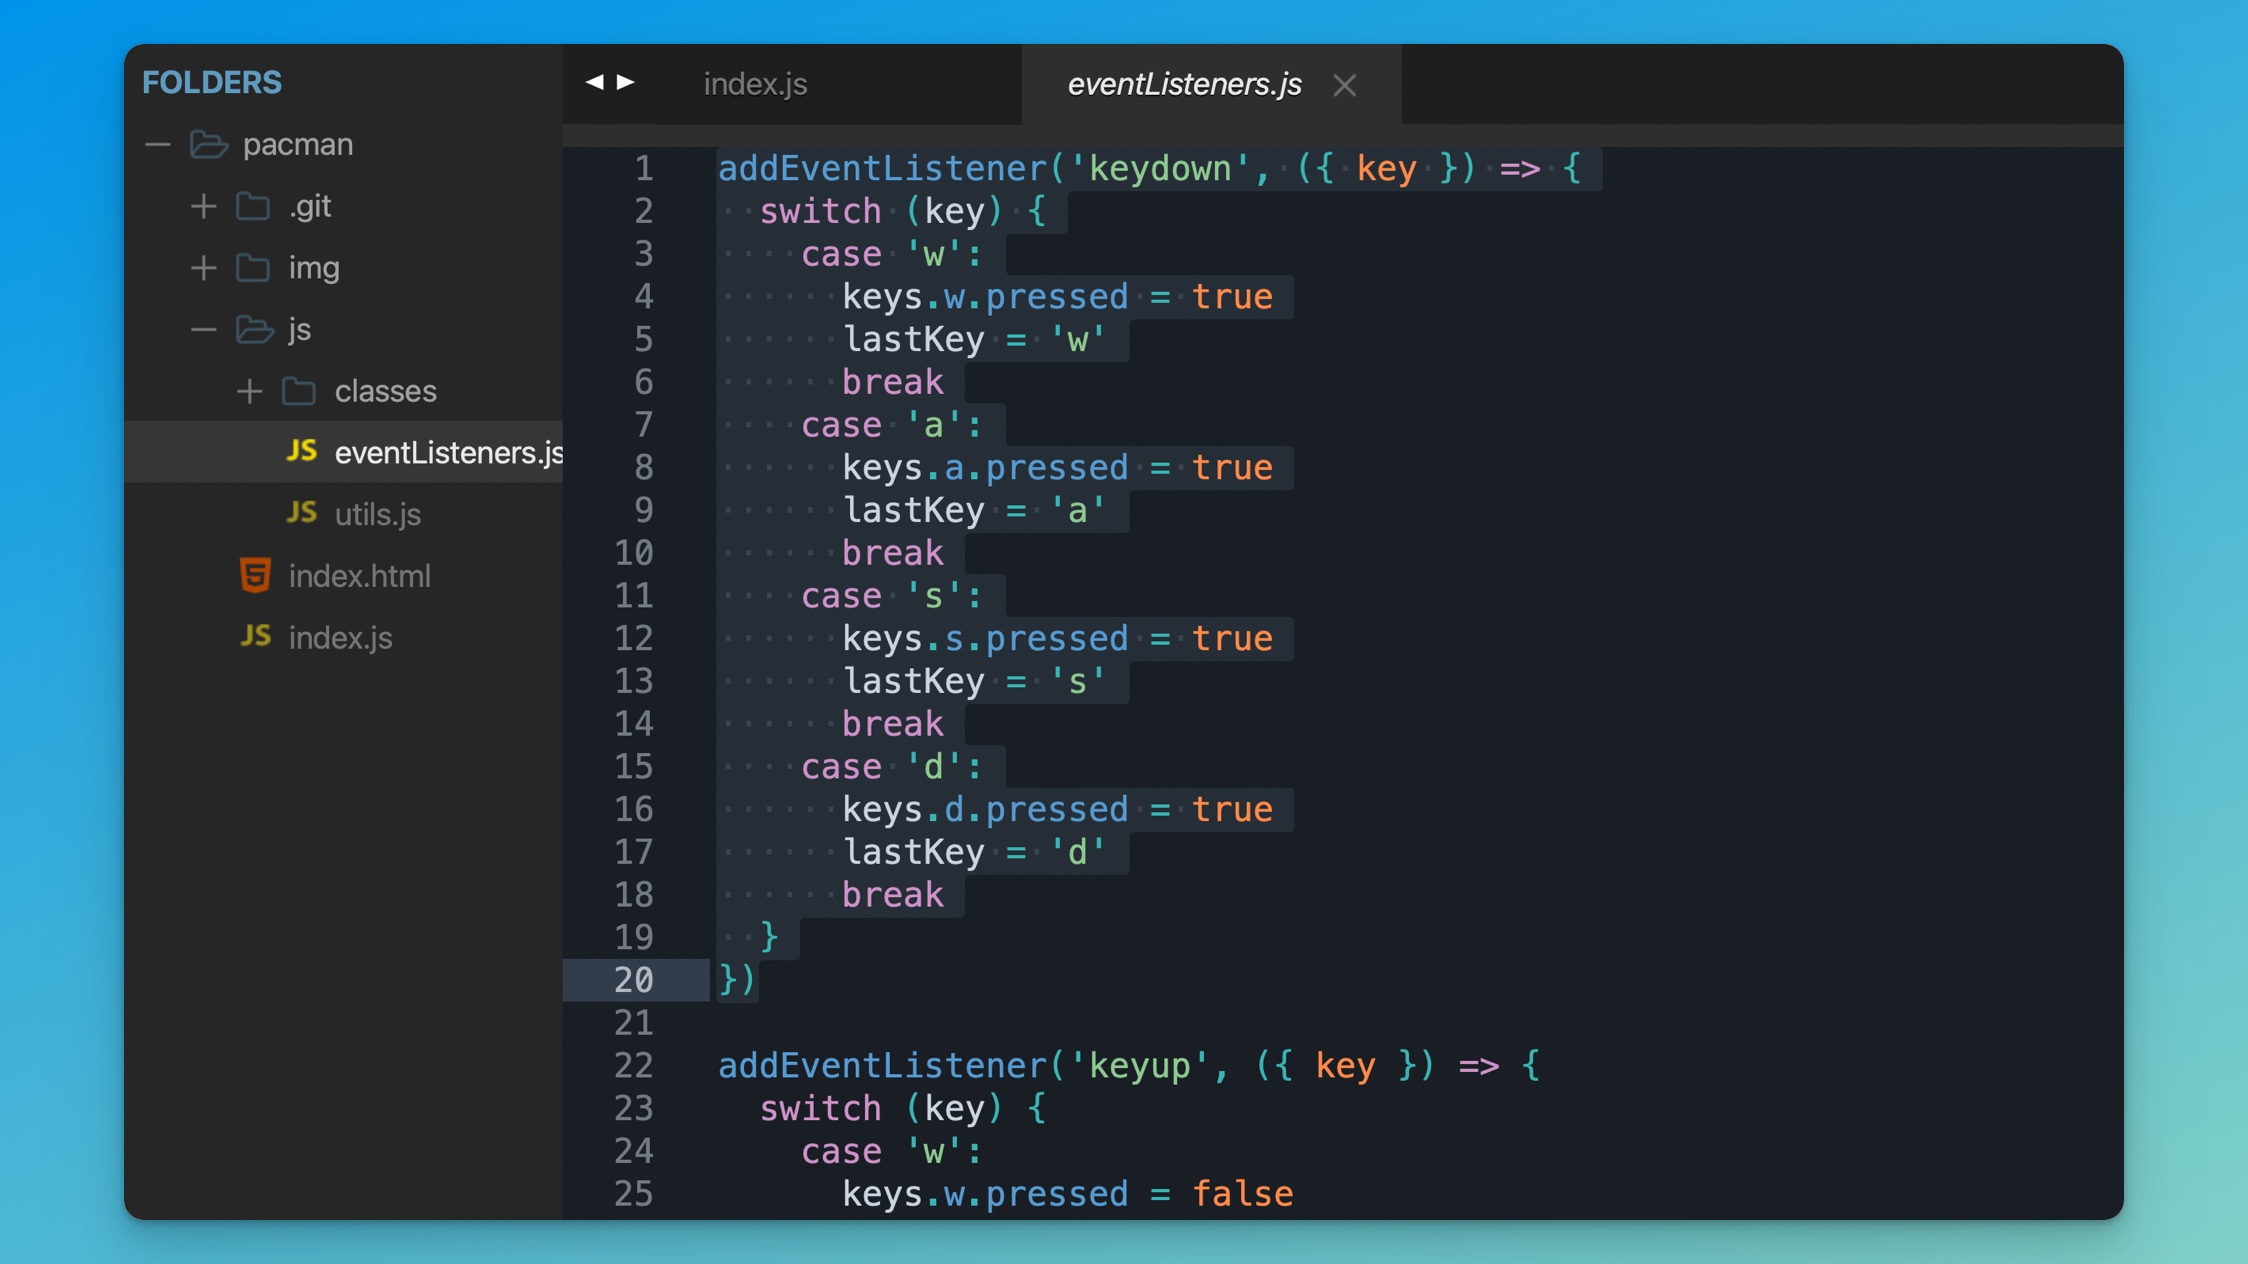The width and height of the screenshot is (2248, 1264).
Task: Click the pacman open folder icon
Action: tap(209, 144)
